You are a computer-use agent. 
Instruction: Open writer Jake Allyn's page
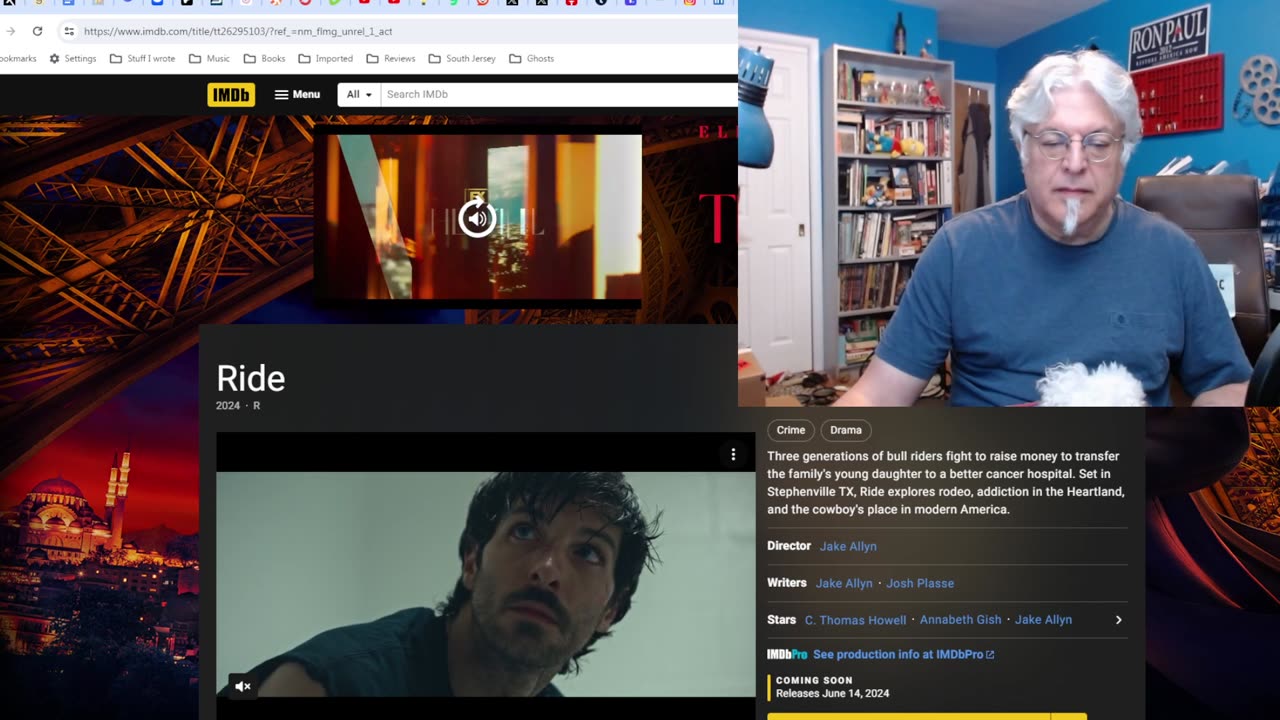(x=844, y=583)
